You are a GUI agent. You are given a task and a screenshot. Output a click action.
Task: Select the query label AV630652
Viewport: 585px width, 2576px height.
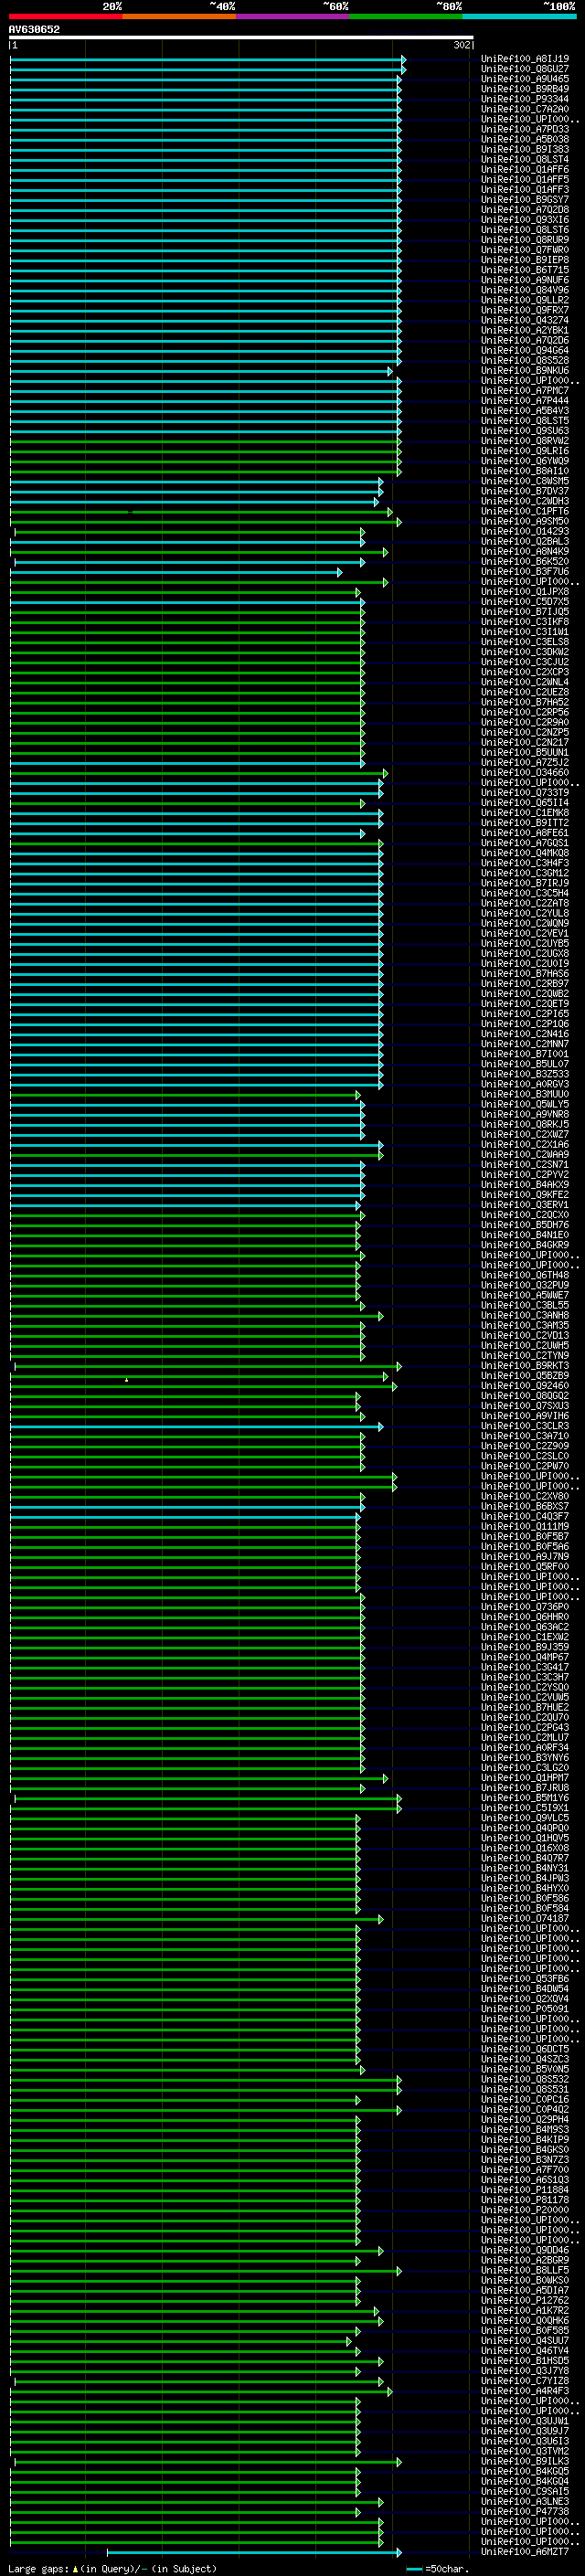click(x=34, y=30)
